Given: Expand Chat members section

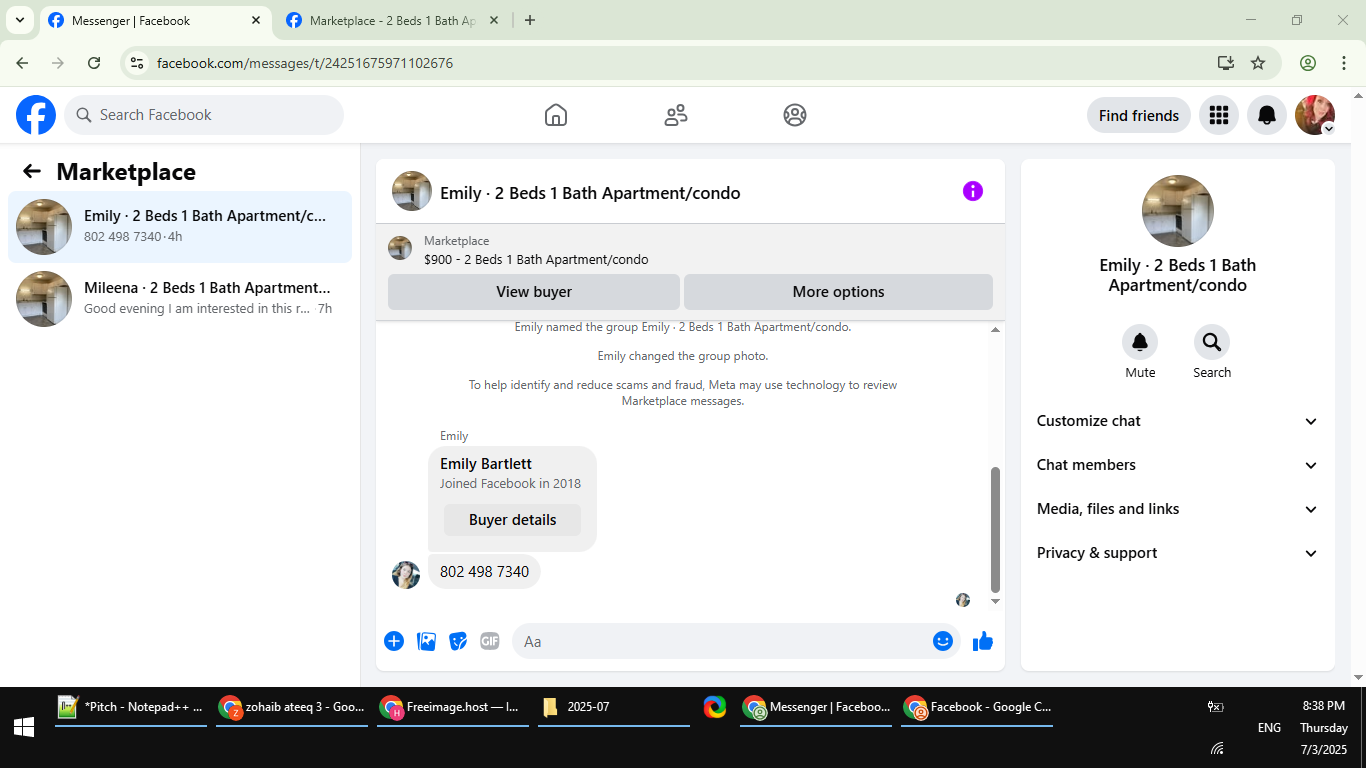Looking at the screenshot, I should tap(1178, 465).
